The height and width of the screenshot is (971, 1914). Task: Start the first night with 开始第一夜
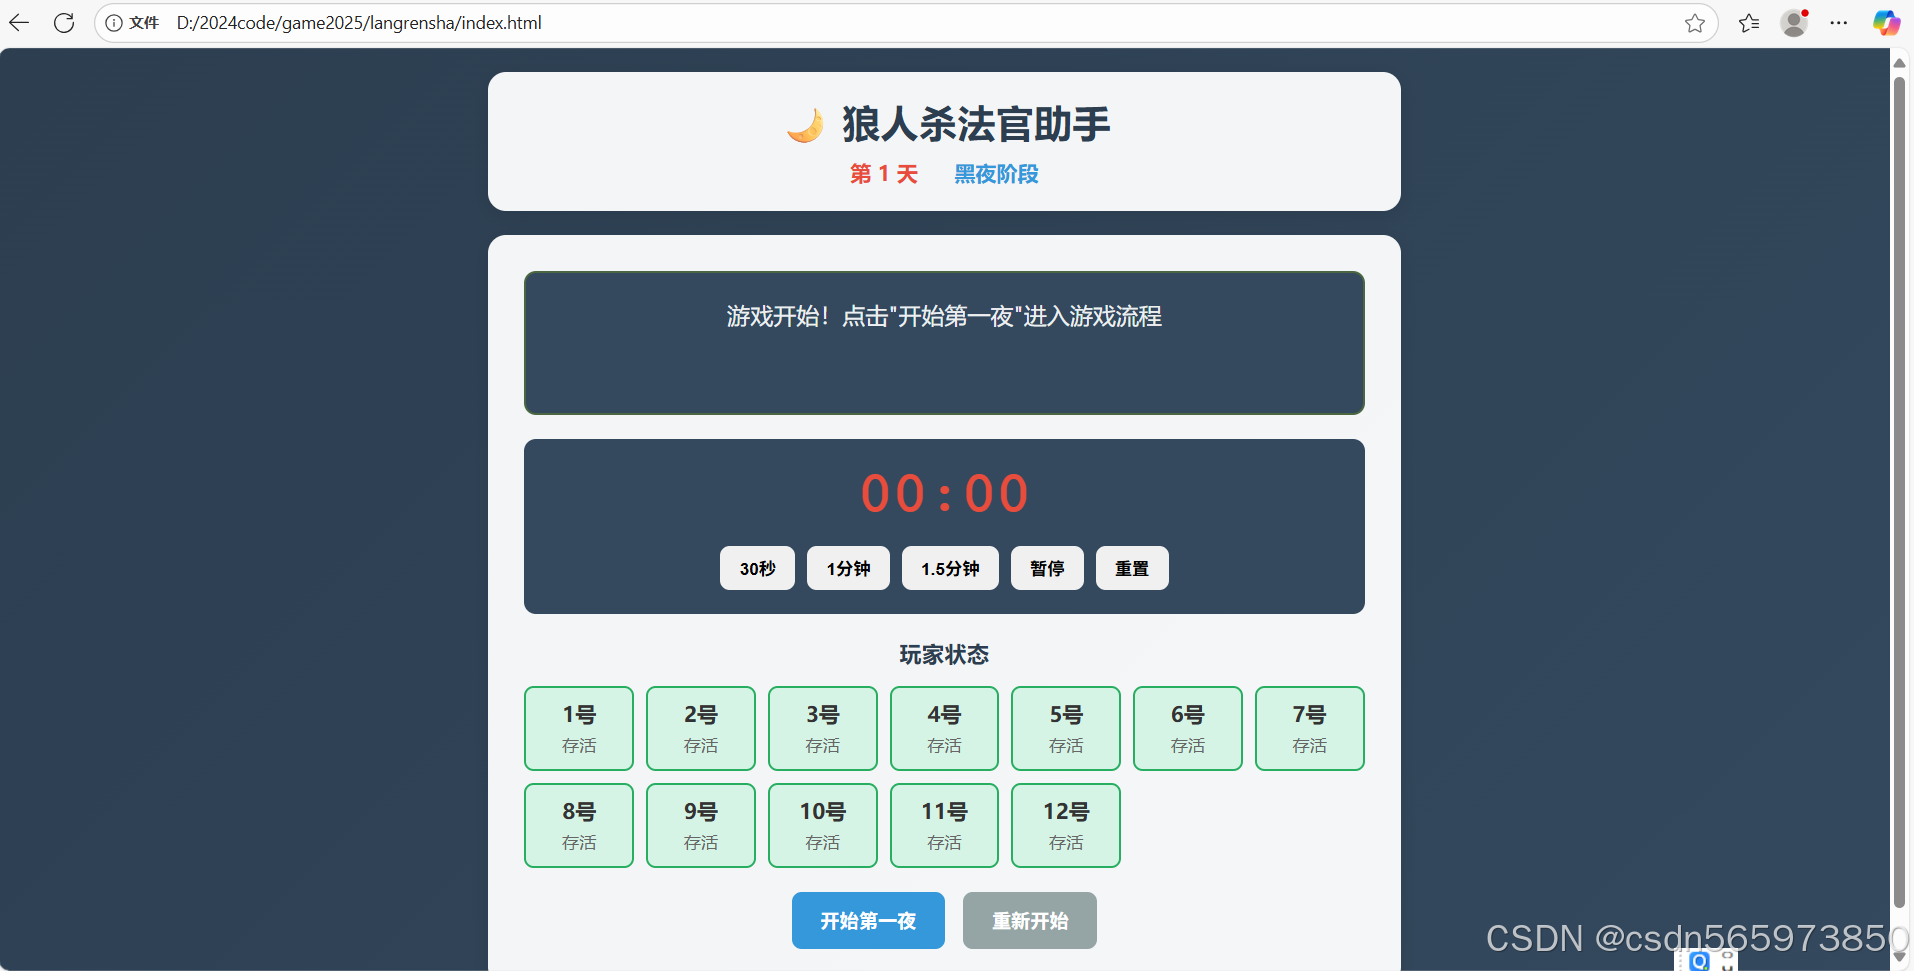868,920
